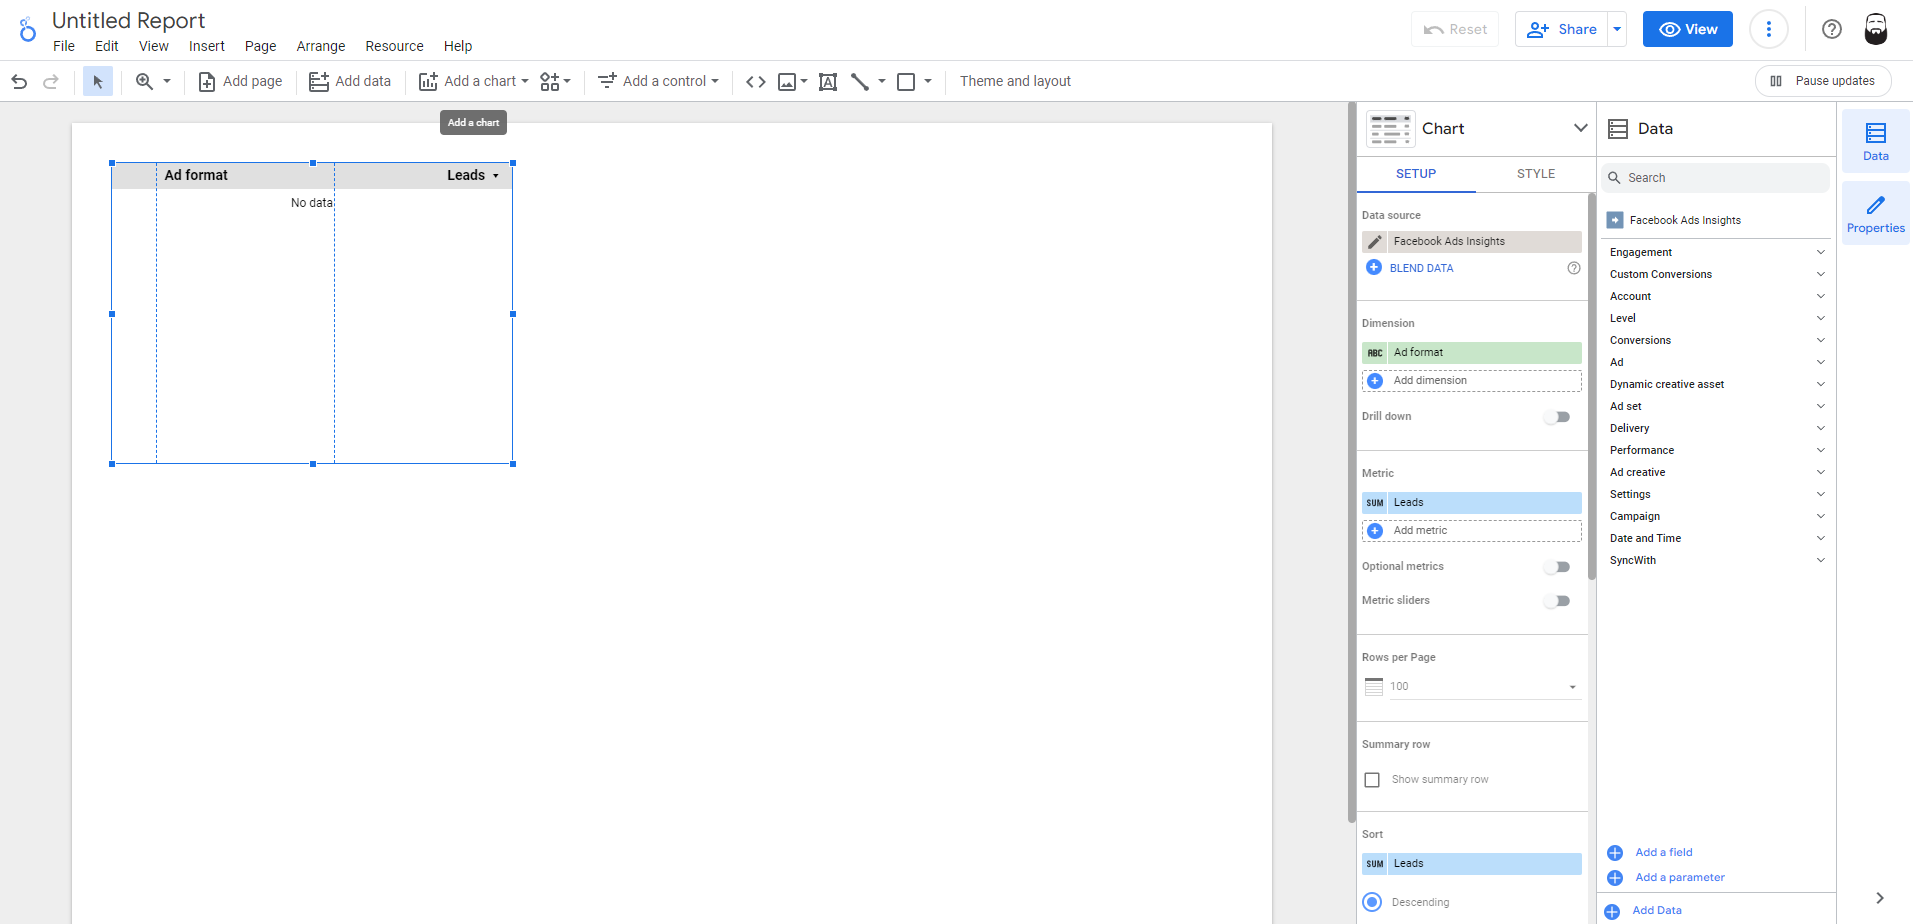Click the blue View button
This screenshot has height=924, width=1913.
pos(1687,29)
